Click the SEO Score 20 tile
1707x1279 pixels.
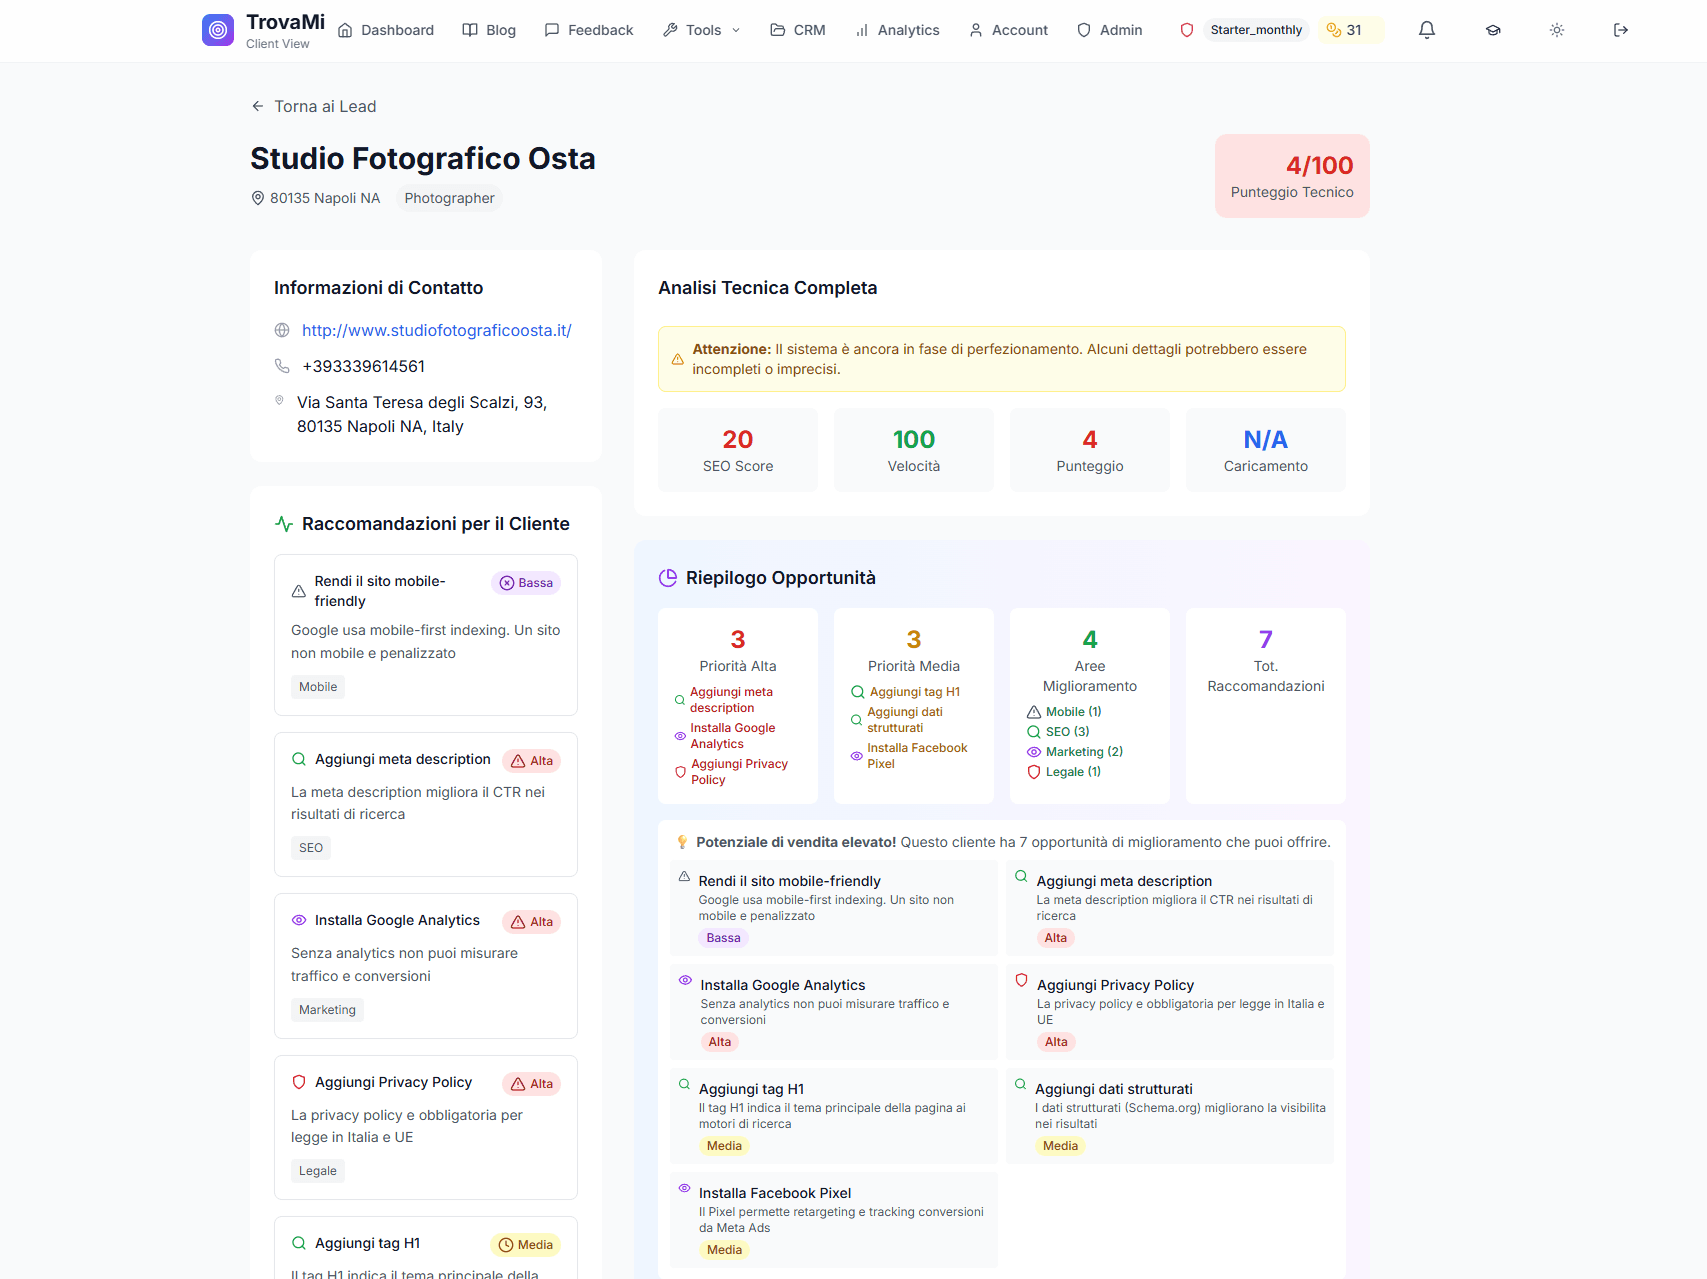738,450
